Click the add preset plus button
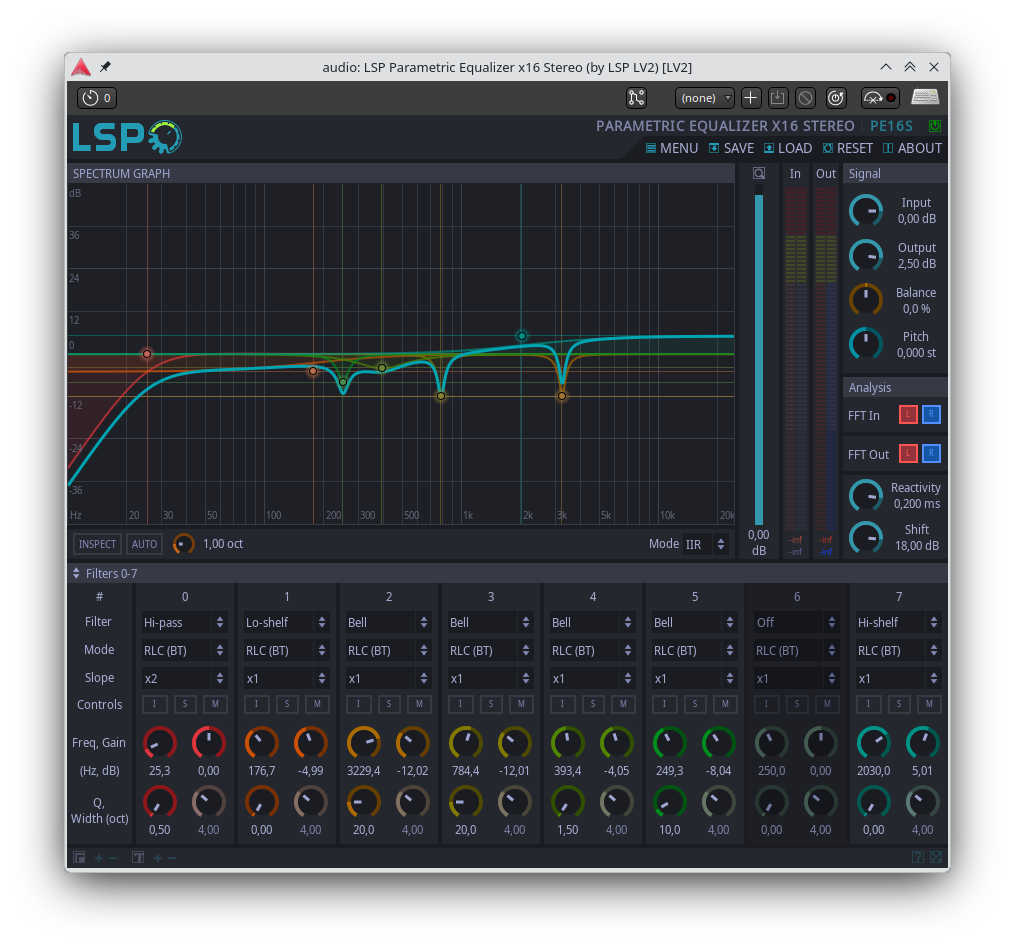Image resolution: width=1015 pixels, height=949 pixels. 751,97
